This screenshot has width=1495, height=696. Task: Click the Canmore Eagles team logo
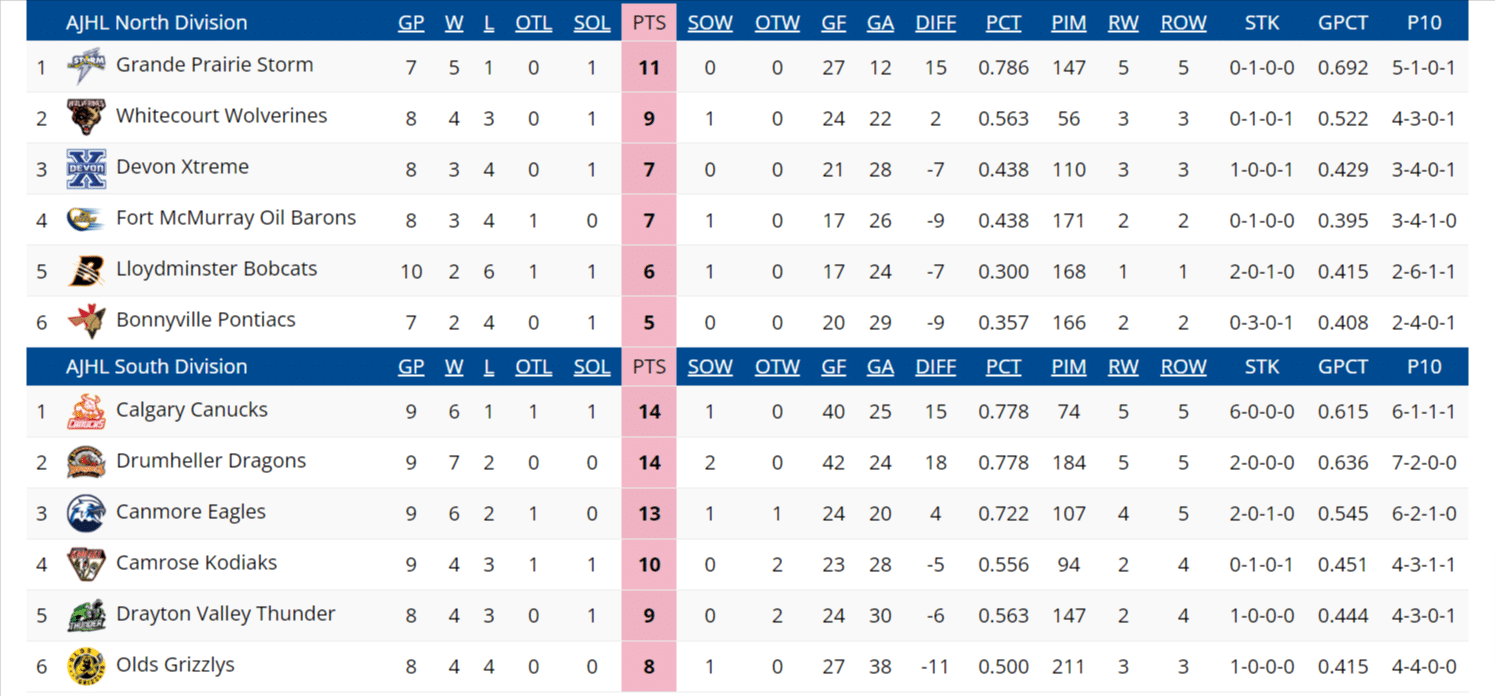(x=86, y=513)
